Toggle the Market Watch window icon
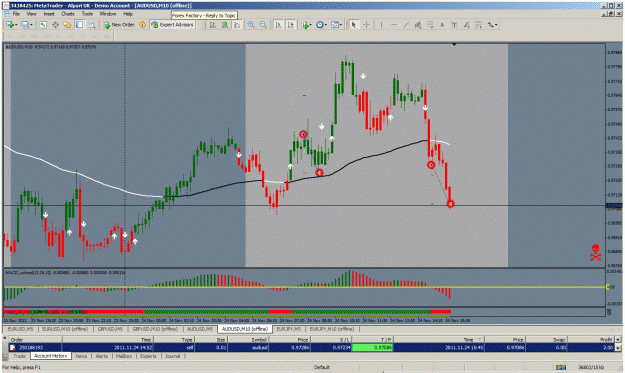This screenshot has height=373, width=625. (x=43, y=25)
